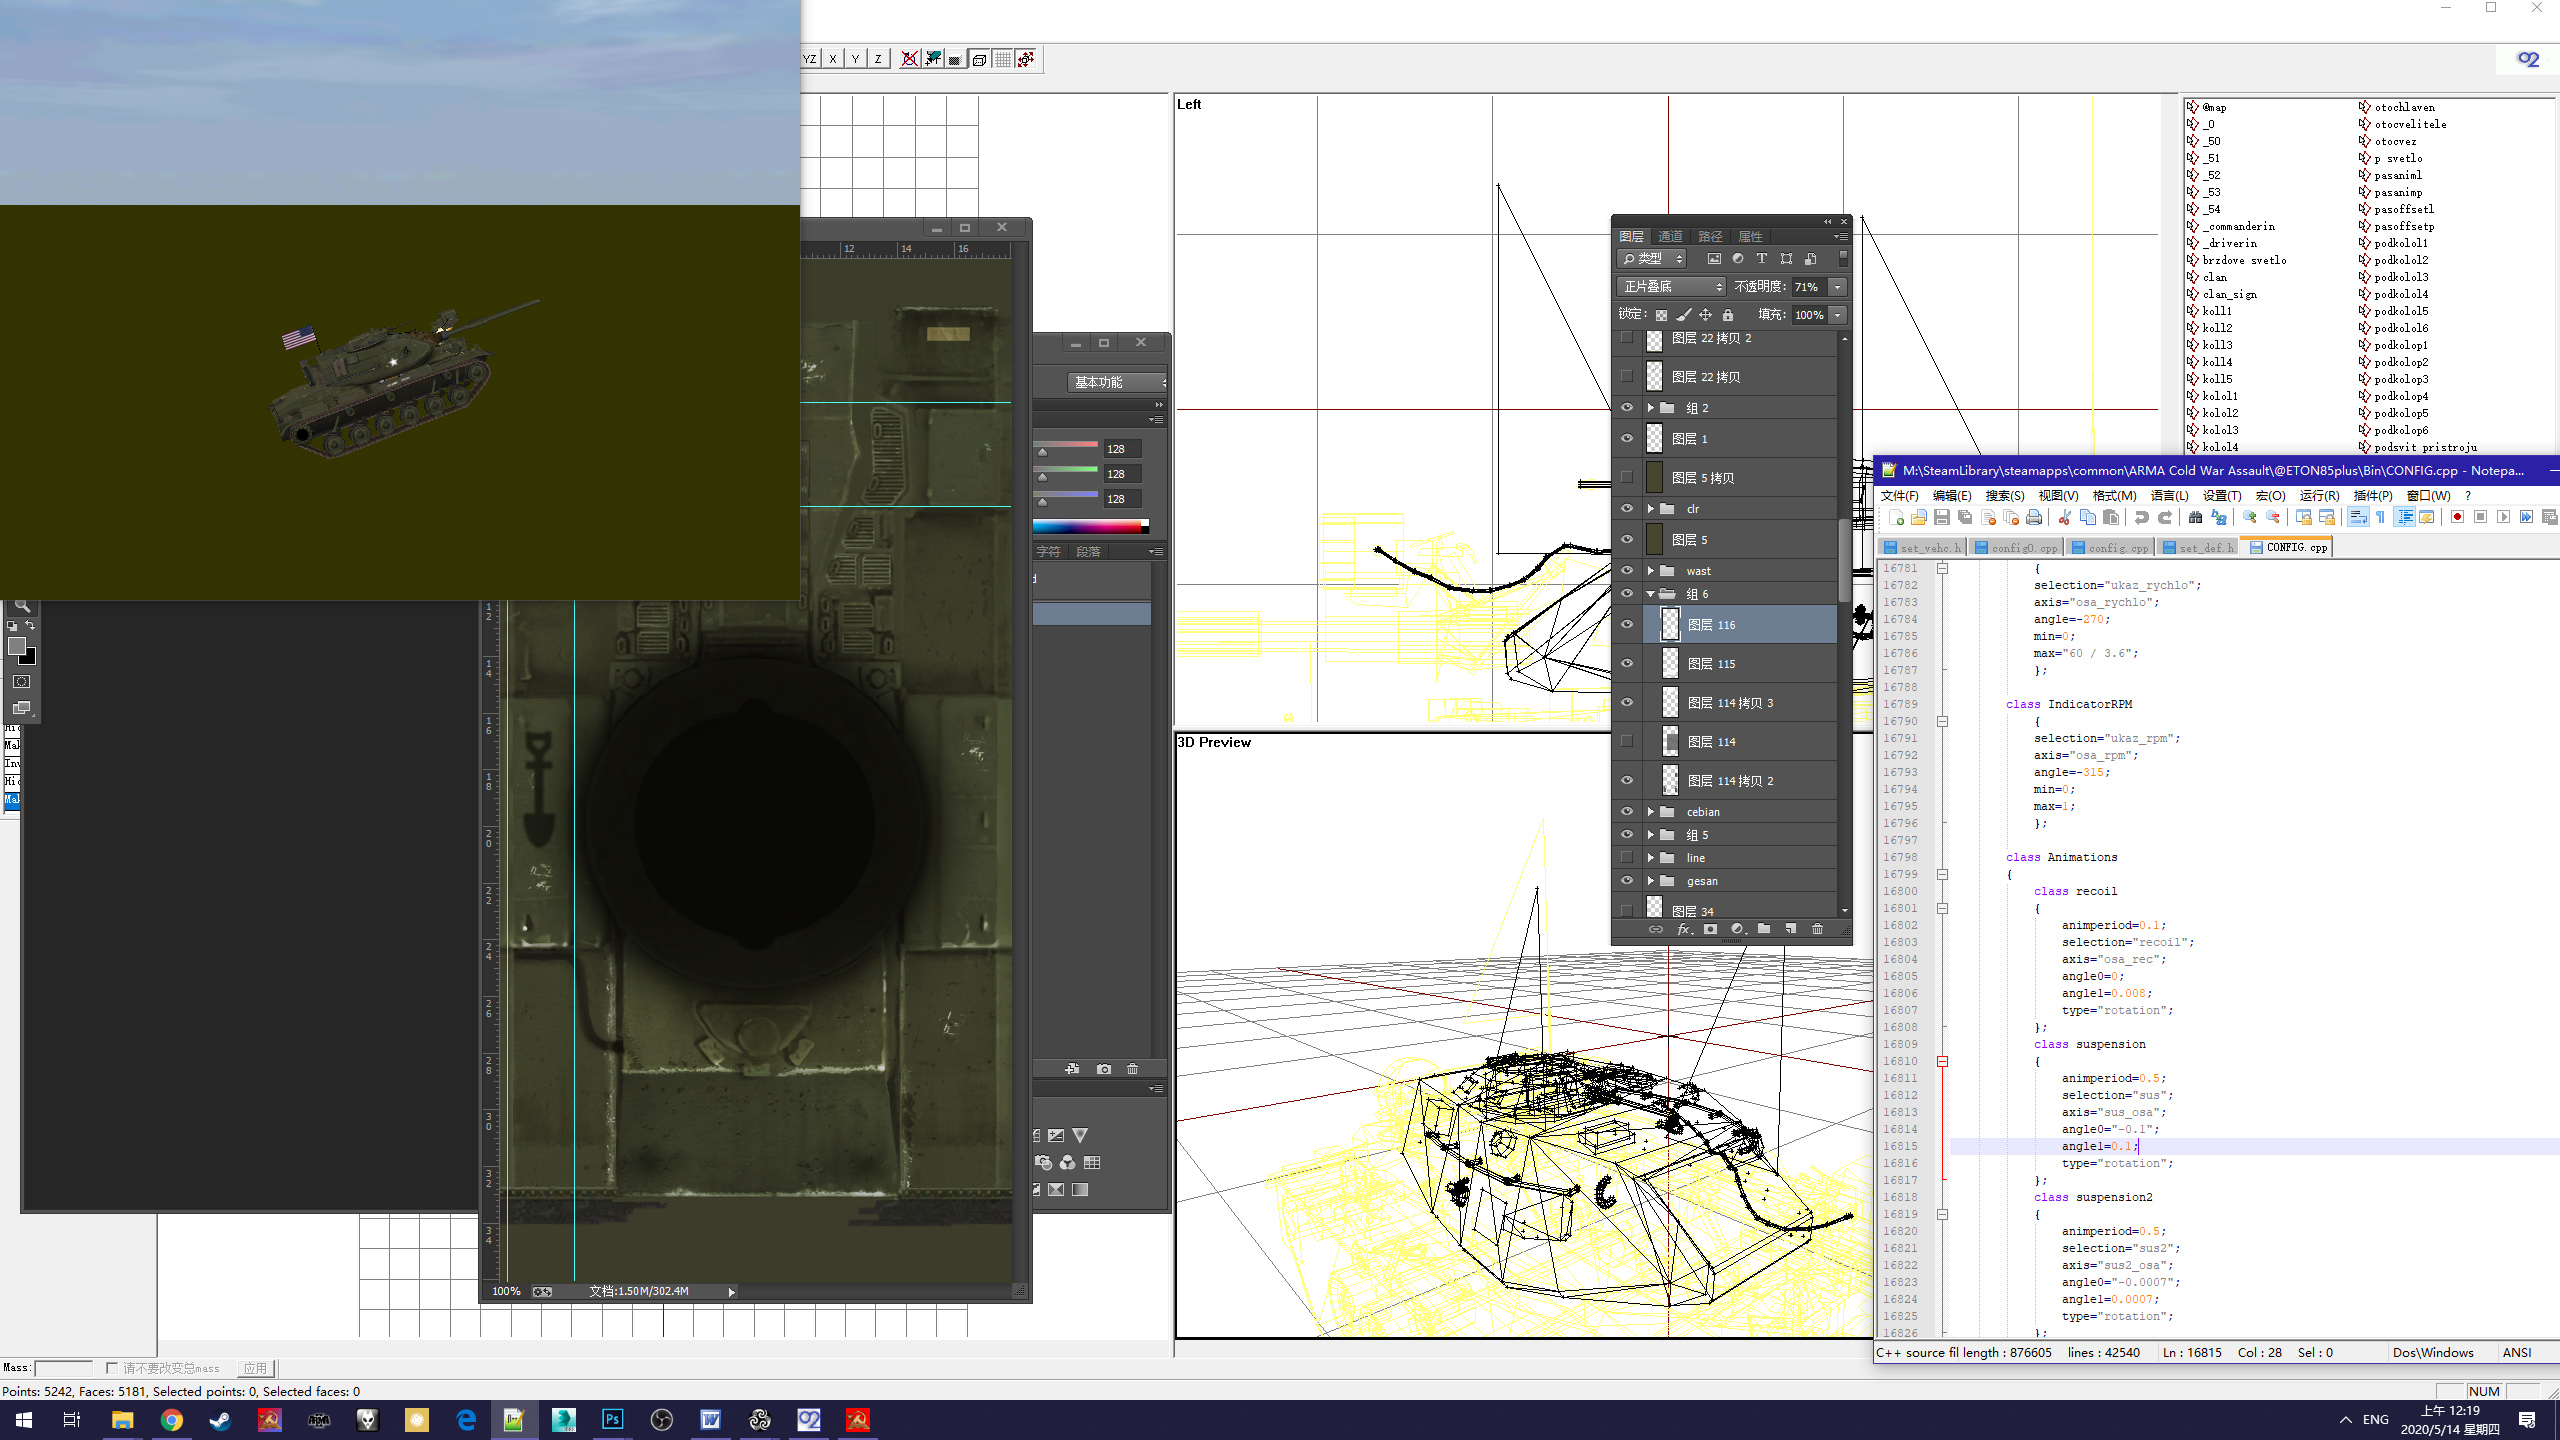The image size is (2560, 1440).
Task: Click the Cut scissors icon in Notepad++
Action: 2064,517
